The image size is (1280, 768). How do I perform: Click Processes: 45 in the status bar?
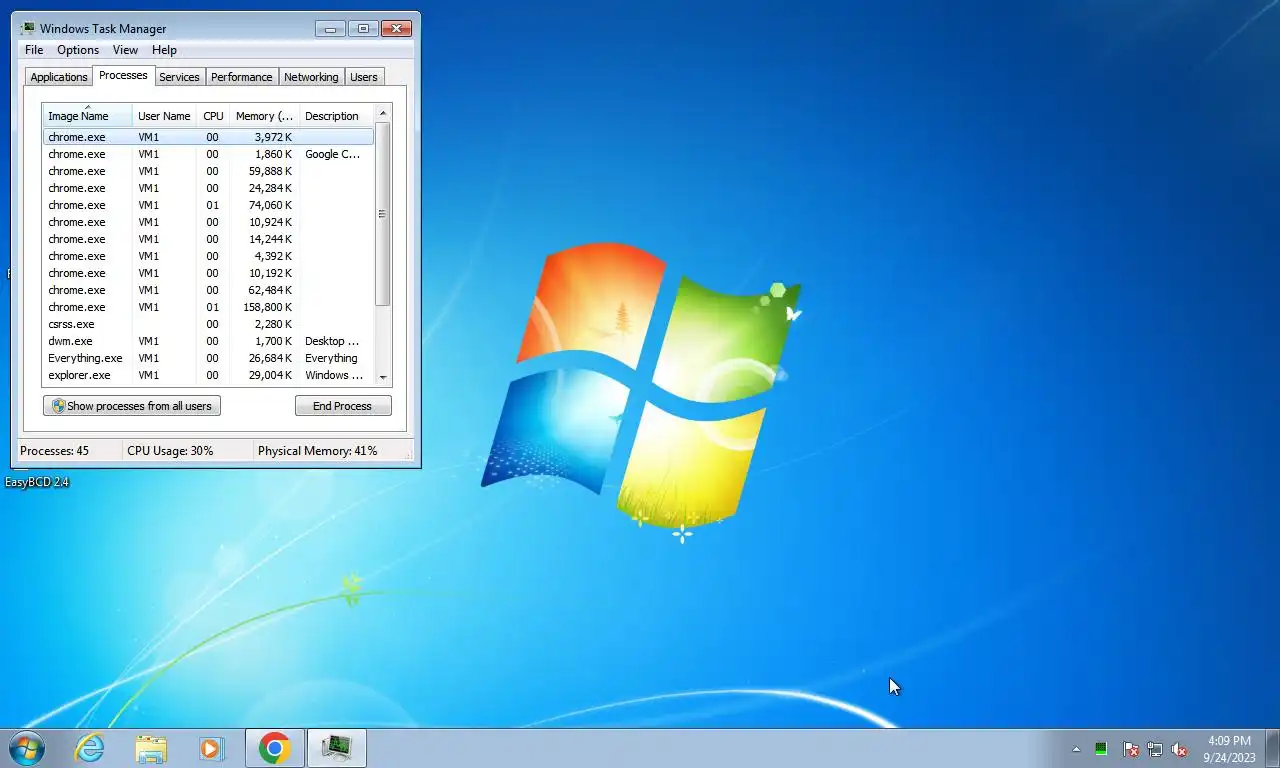(x=54, y=451)
